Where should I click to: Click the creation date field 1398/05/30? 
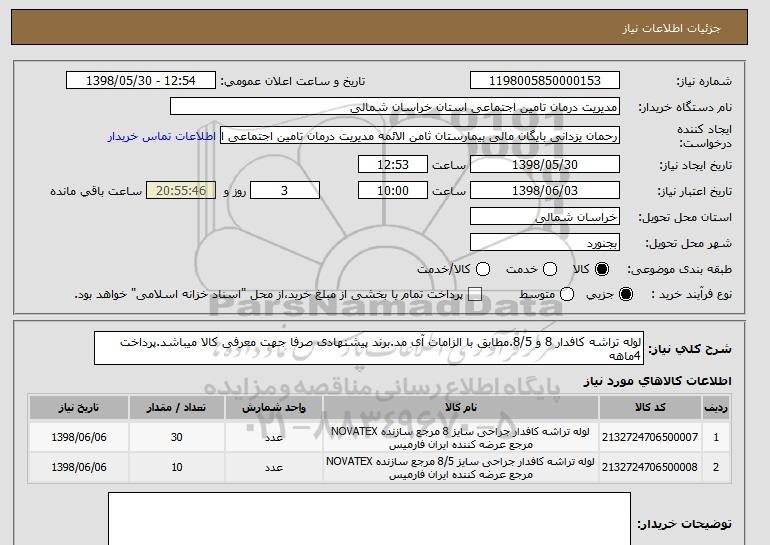click(545, 164)
